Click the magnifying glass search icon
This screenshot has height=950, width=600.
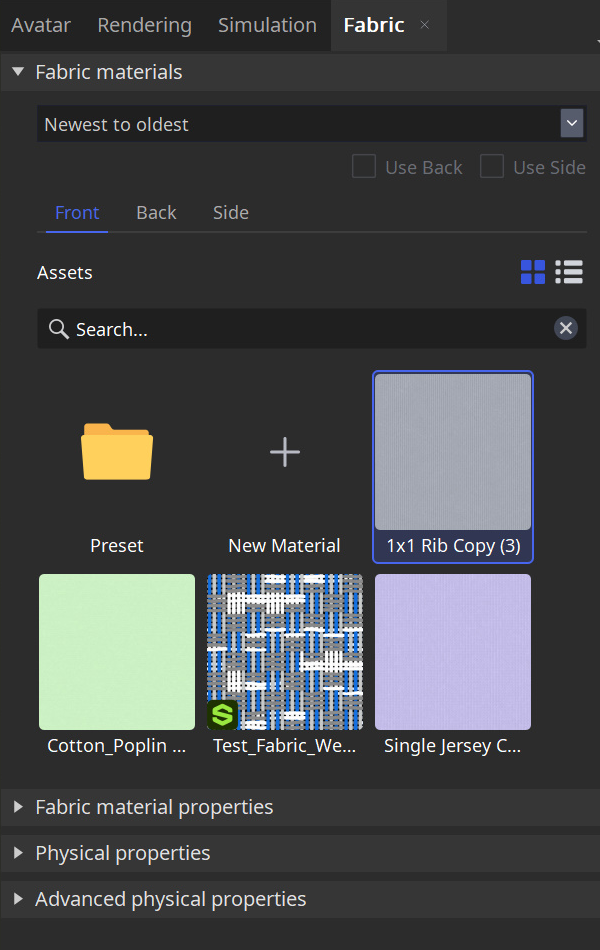coord(59,328)
